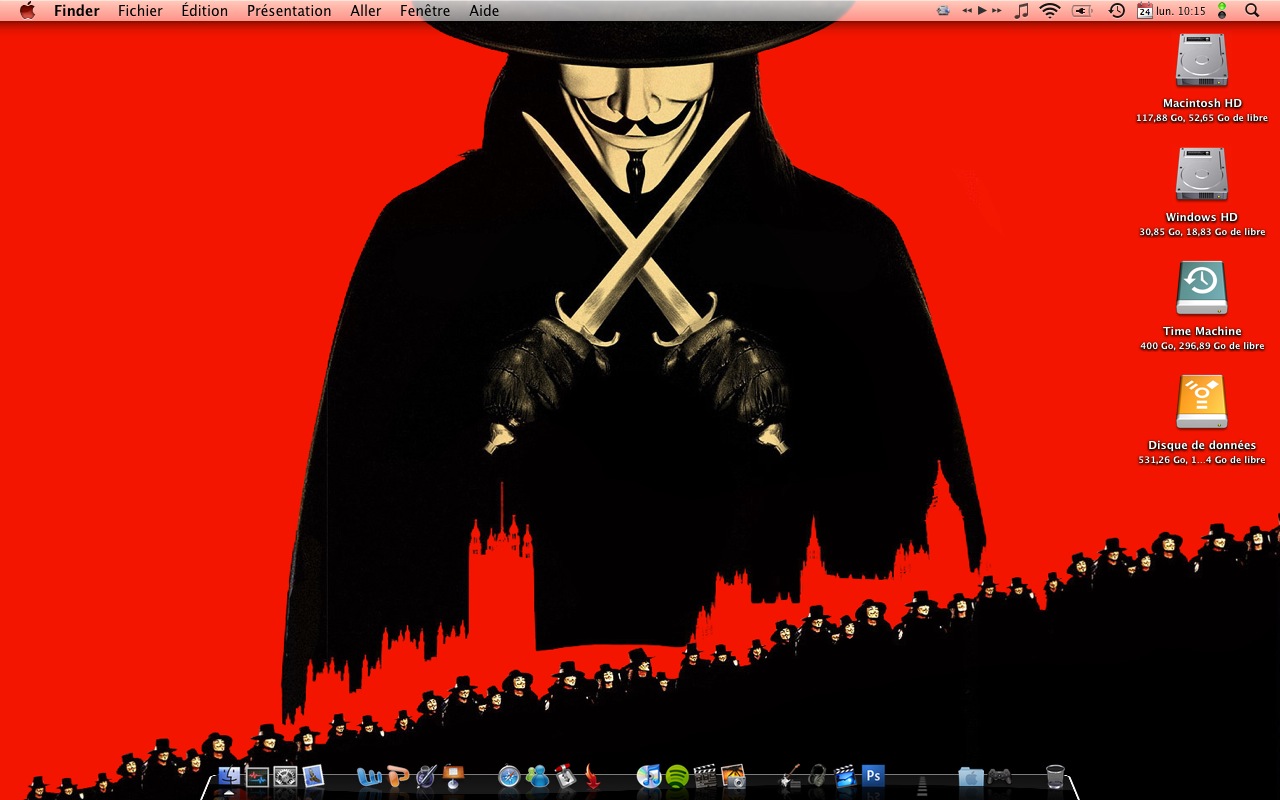This screenshot has width=1280, height=800.
Task: Click the date and time lun. 10:15
Action: point(1181,11)
